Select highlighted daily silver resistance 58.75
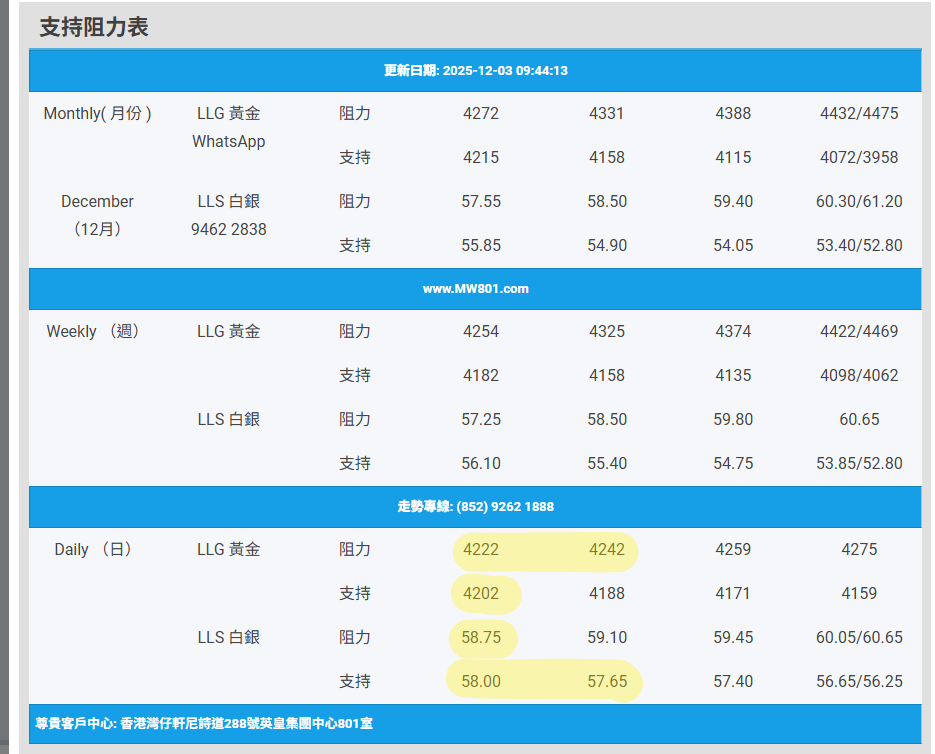Viewport: 935px width, 754px height. [481, 638]
